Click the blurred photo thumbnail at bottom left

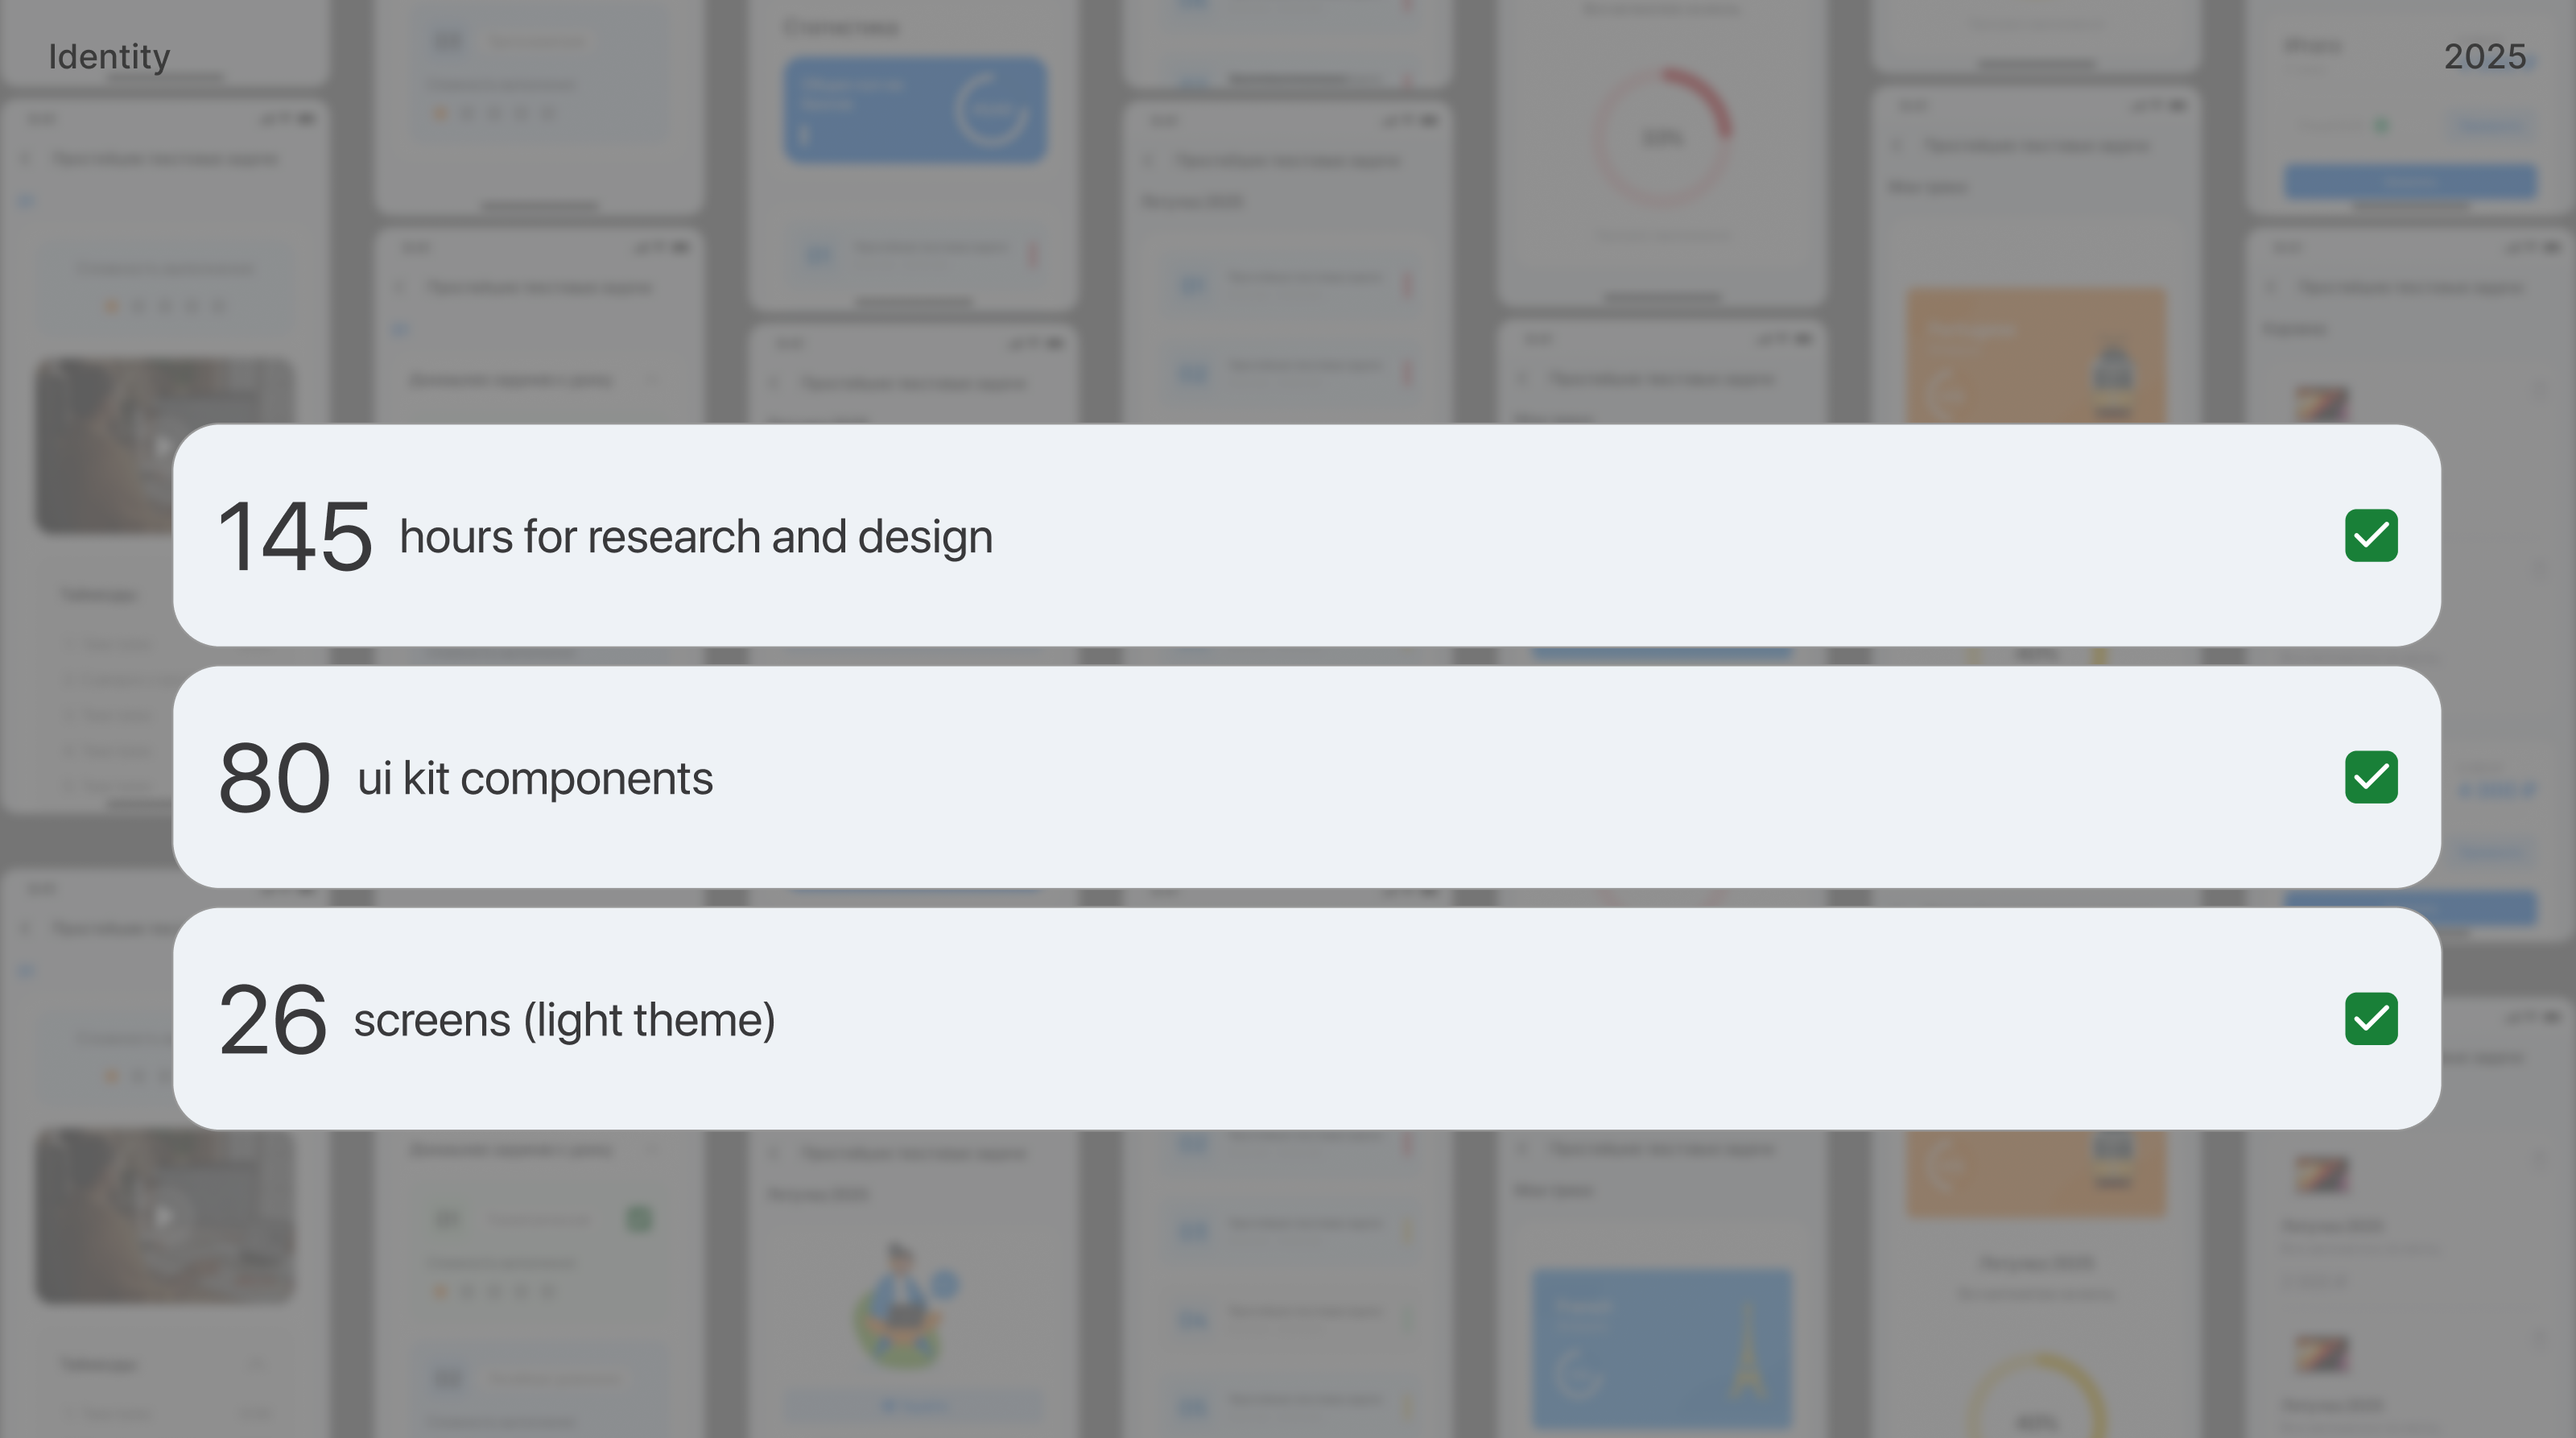point(166,1215)
